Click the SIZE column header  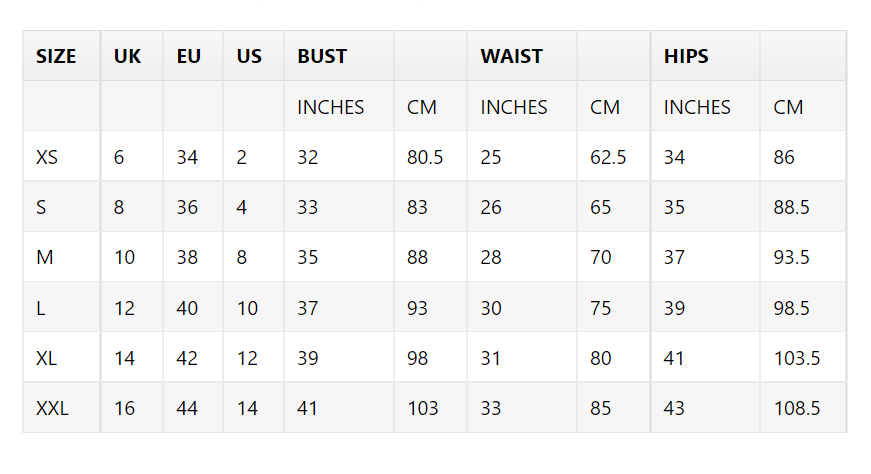[x=56, y=56]
